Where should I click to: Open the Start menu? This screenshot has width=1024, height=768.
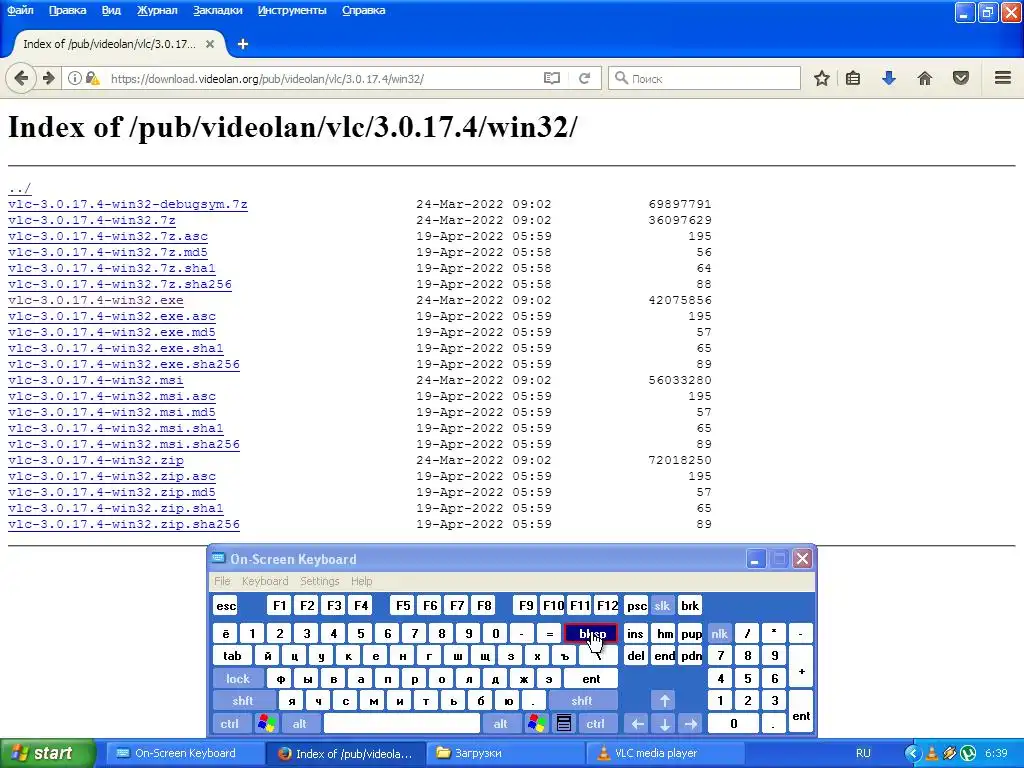pos(47,753)
